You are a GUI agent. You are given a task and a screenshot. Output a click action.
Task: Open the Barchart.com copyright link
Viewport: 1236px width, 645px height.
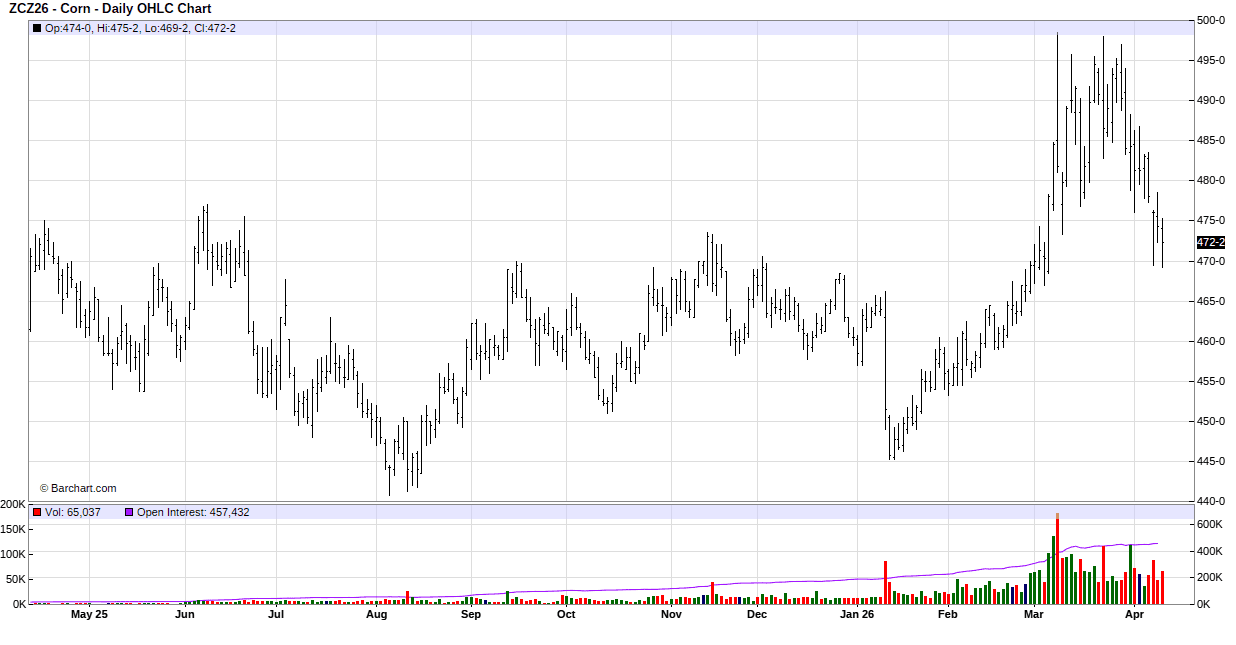pyautogui.click(x=78, y=489)
